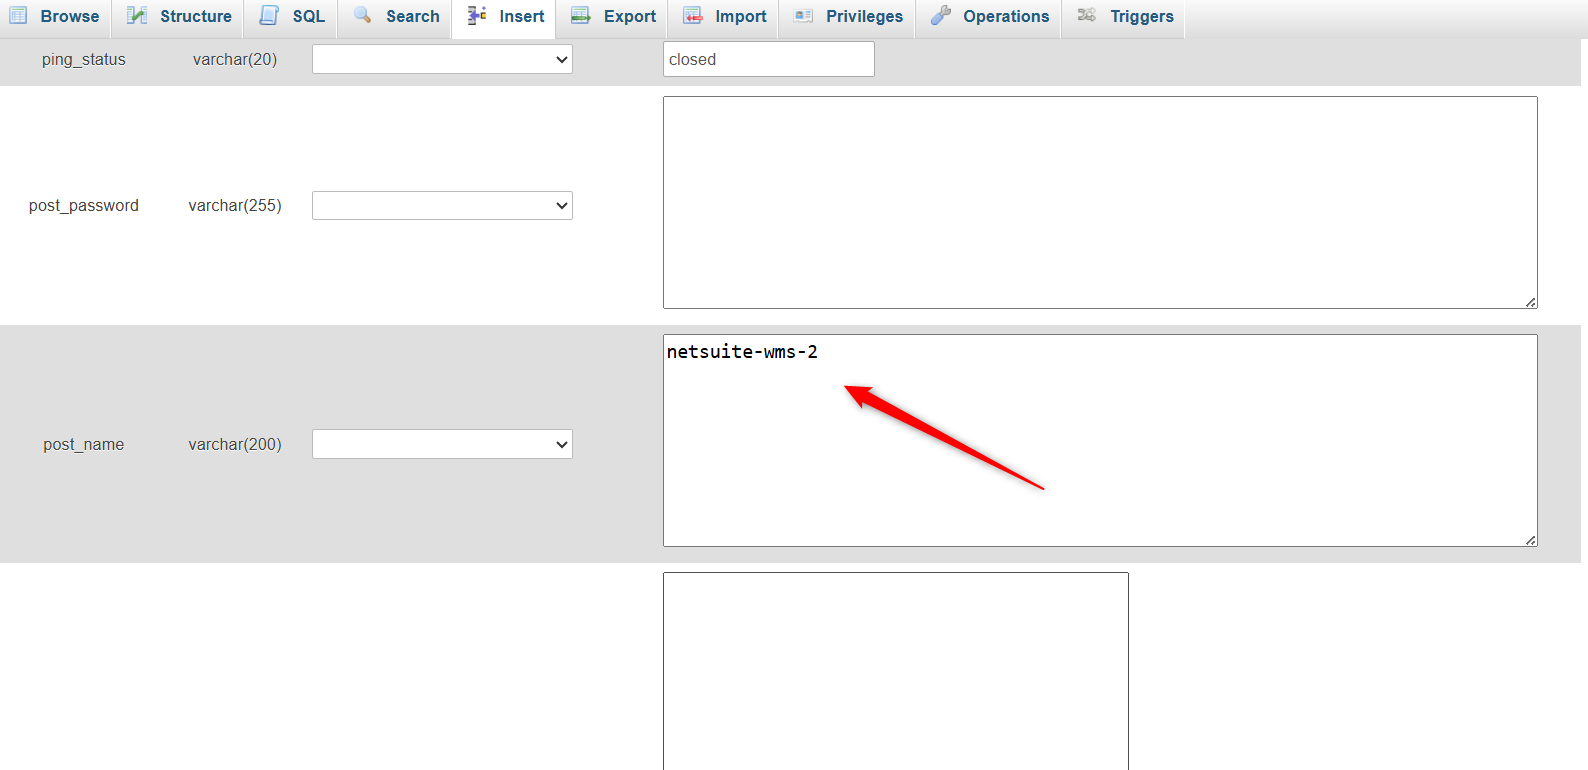The height and width of the screenshot is (770, 1588).
Task: Click the varchar(20) type text
Action: click(235, 59)
